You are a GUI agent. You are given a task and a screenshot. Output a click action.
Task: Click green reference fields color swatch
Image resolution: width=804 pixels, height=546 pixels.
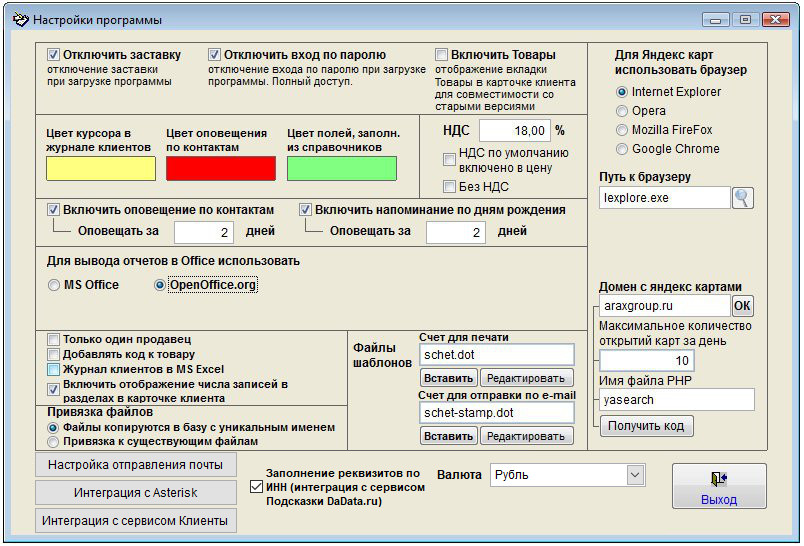coord(342,169)
